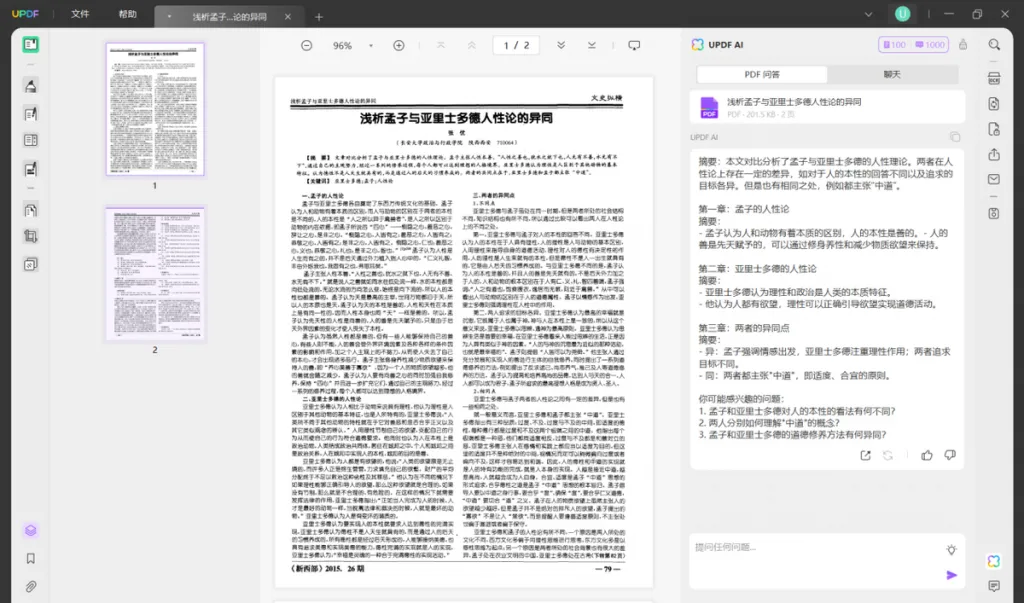Select the 浅析孟子 document tab

coord(229,17)
